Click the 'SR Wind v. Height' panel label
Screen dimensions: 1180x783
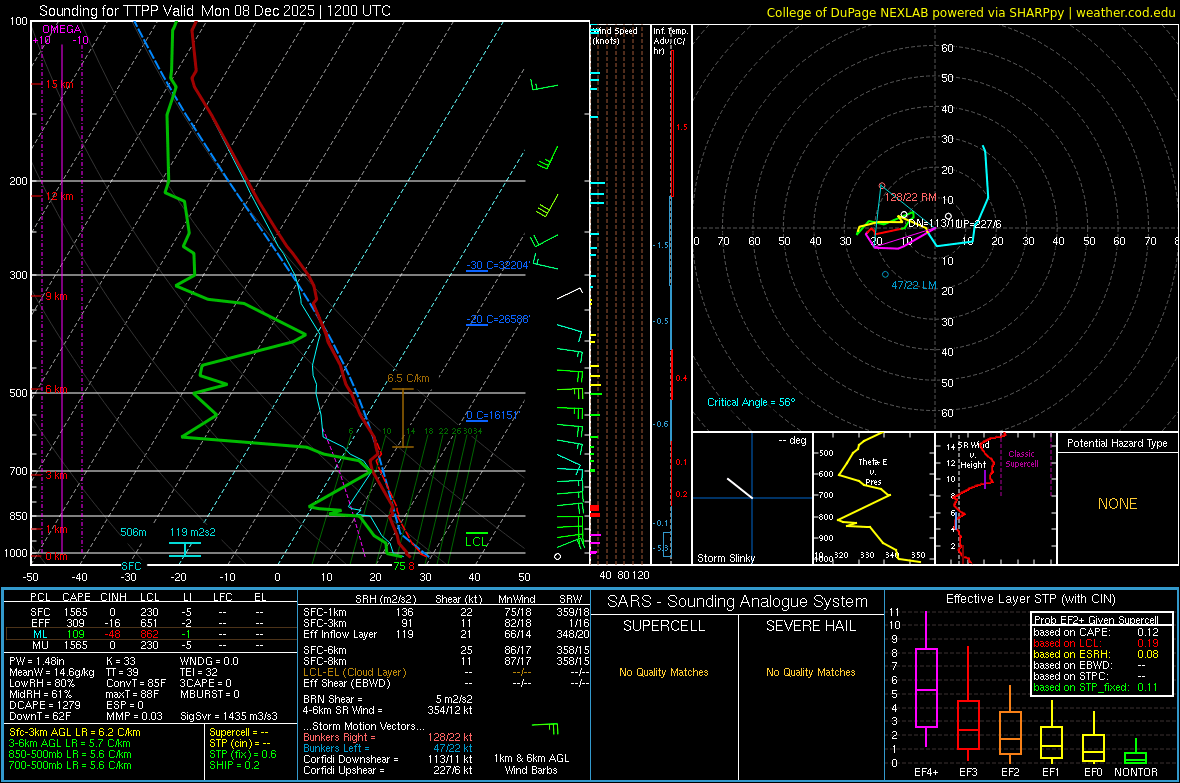(973, 455)
